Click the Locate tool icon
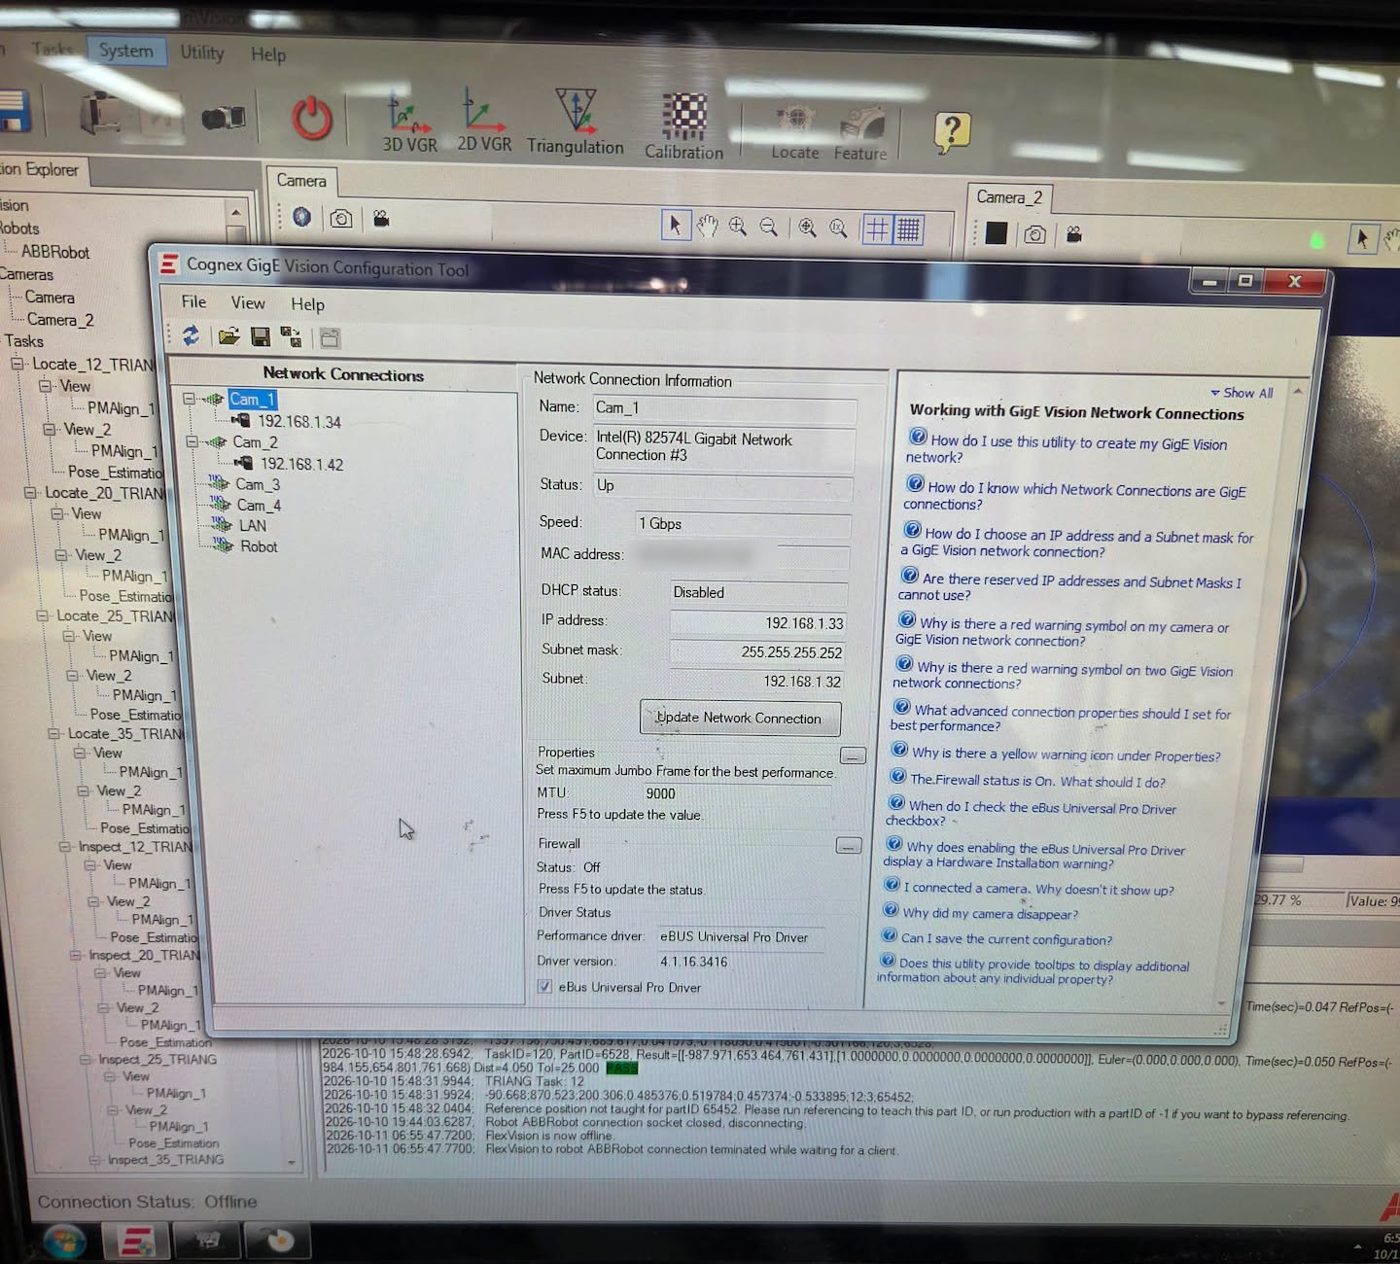 pyautogui.click(x=795, y=132)
